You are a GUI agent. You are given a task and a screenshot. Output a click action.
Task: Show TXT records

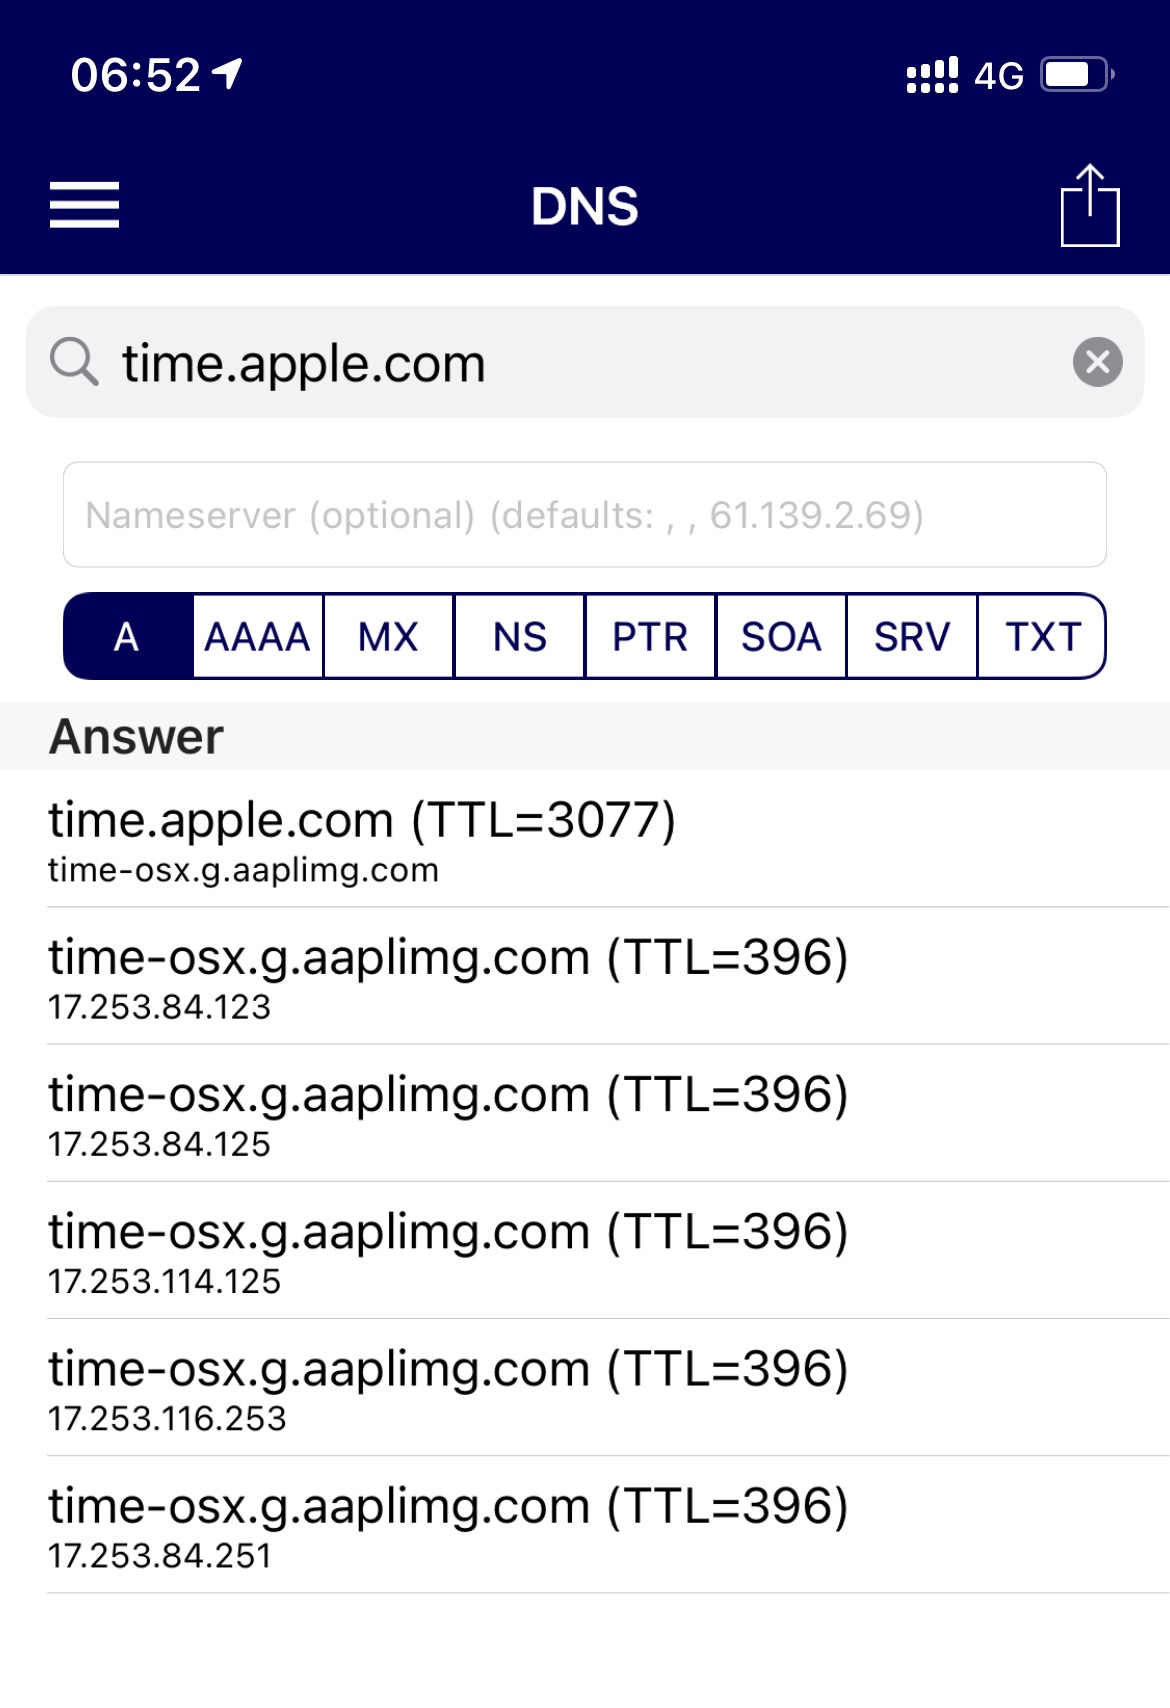click(1042, 637)
